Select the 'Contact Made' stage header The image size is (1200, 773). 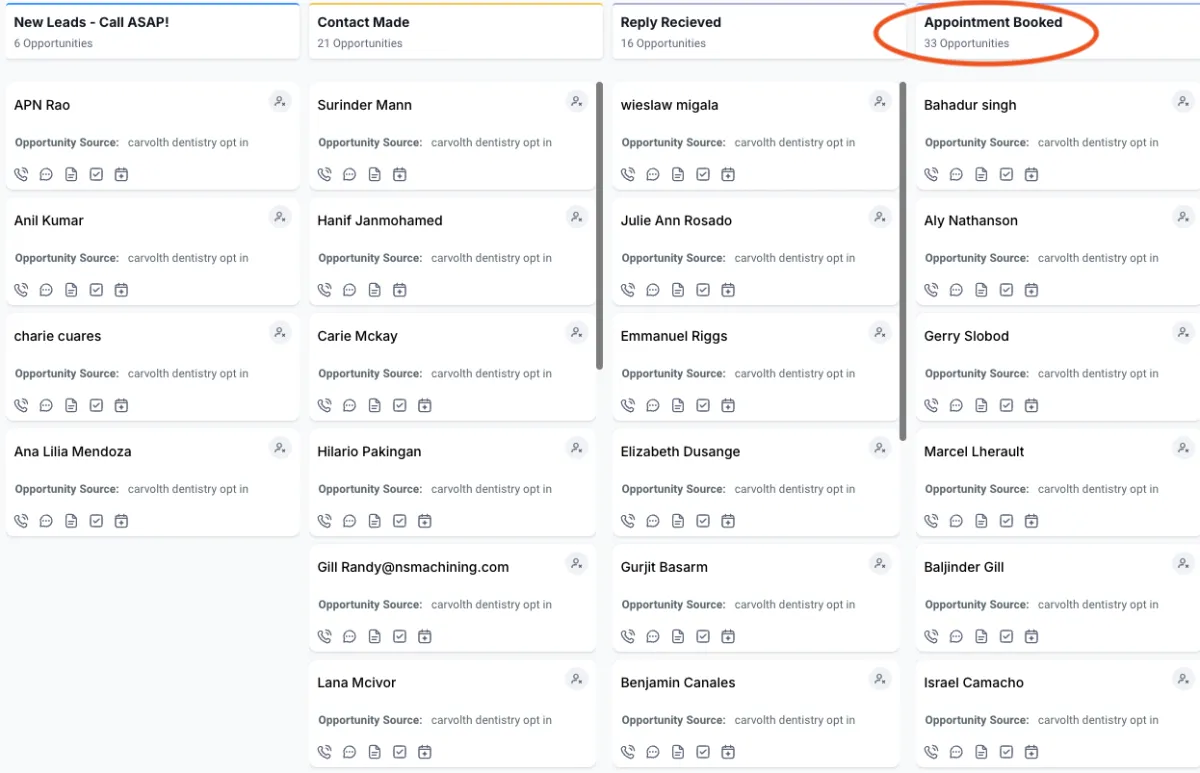click(455, 32)
